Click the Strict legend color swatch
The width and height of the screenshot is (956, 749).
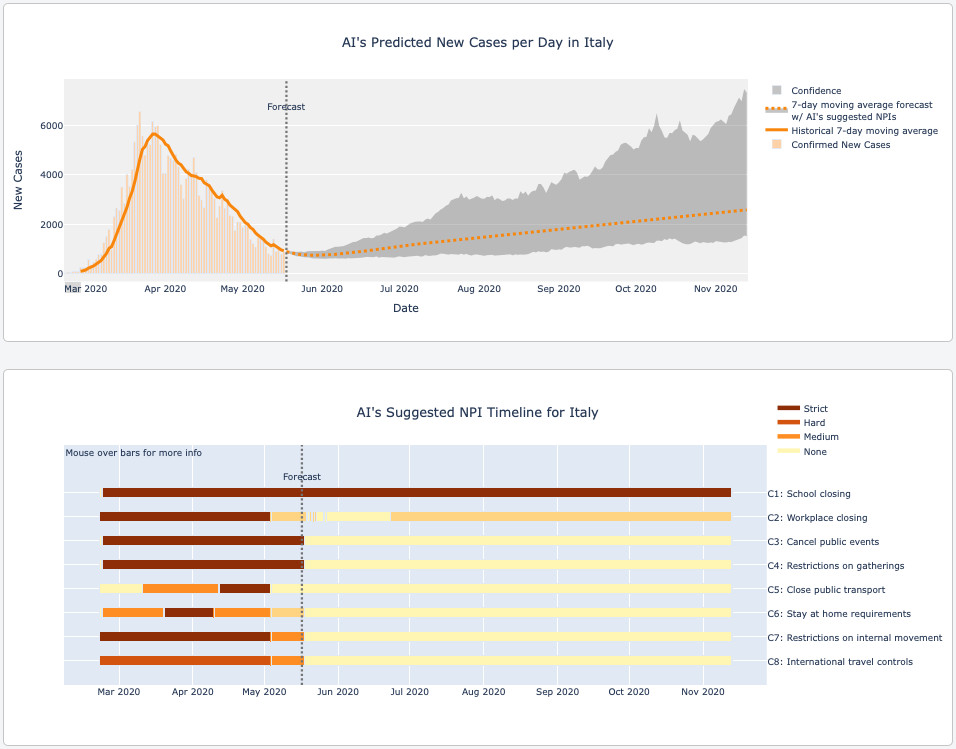788,409
